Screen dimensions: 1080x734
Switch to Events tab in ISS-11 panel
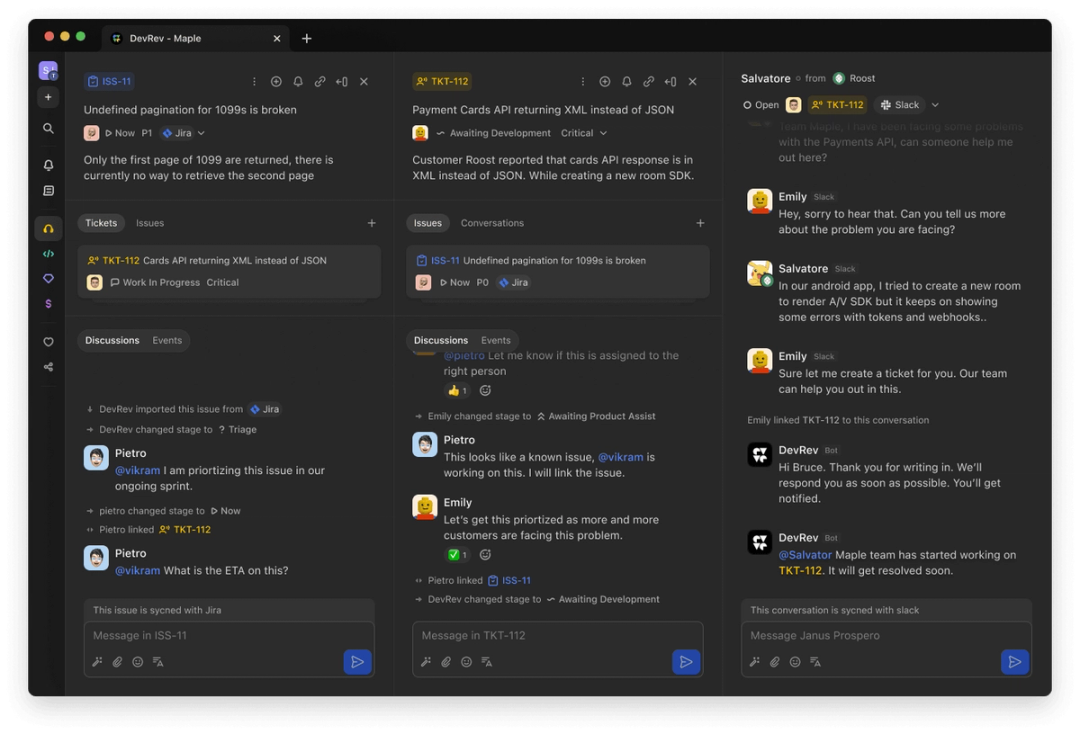167,340
